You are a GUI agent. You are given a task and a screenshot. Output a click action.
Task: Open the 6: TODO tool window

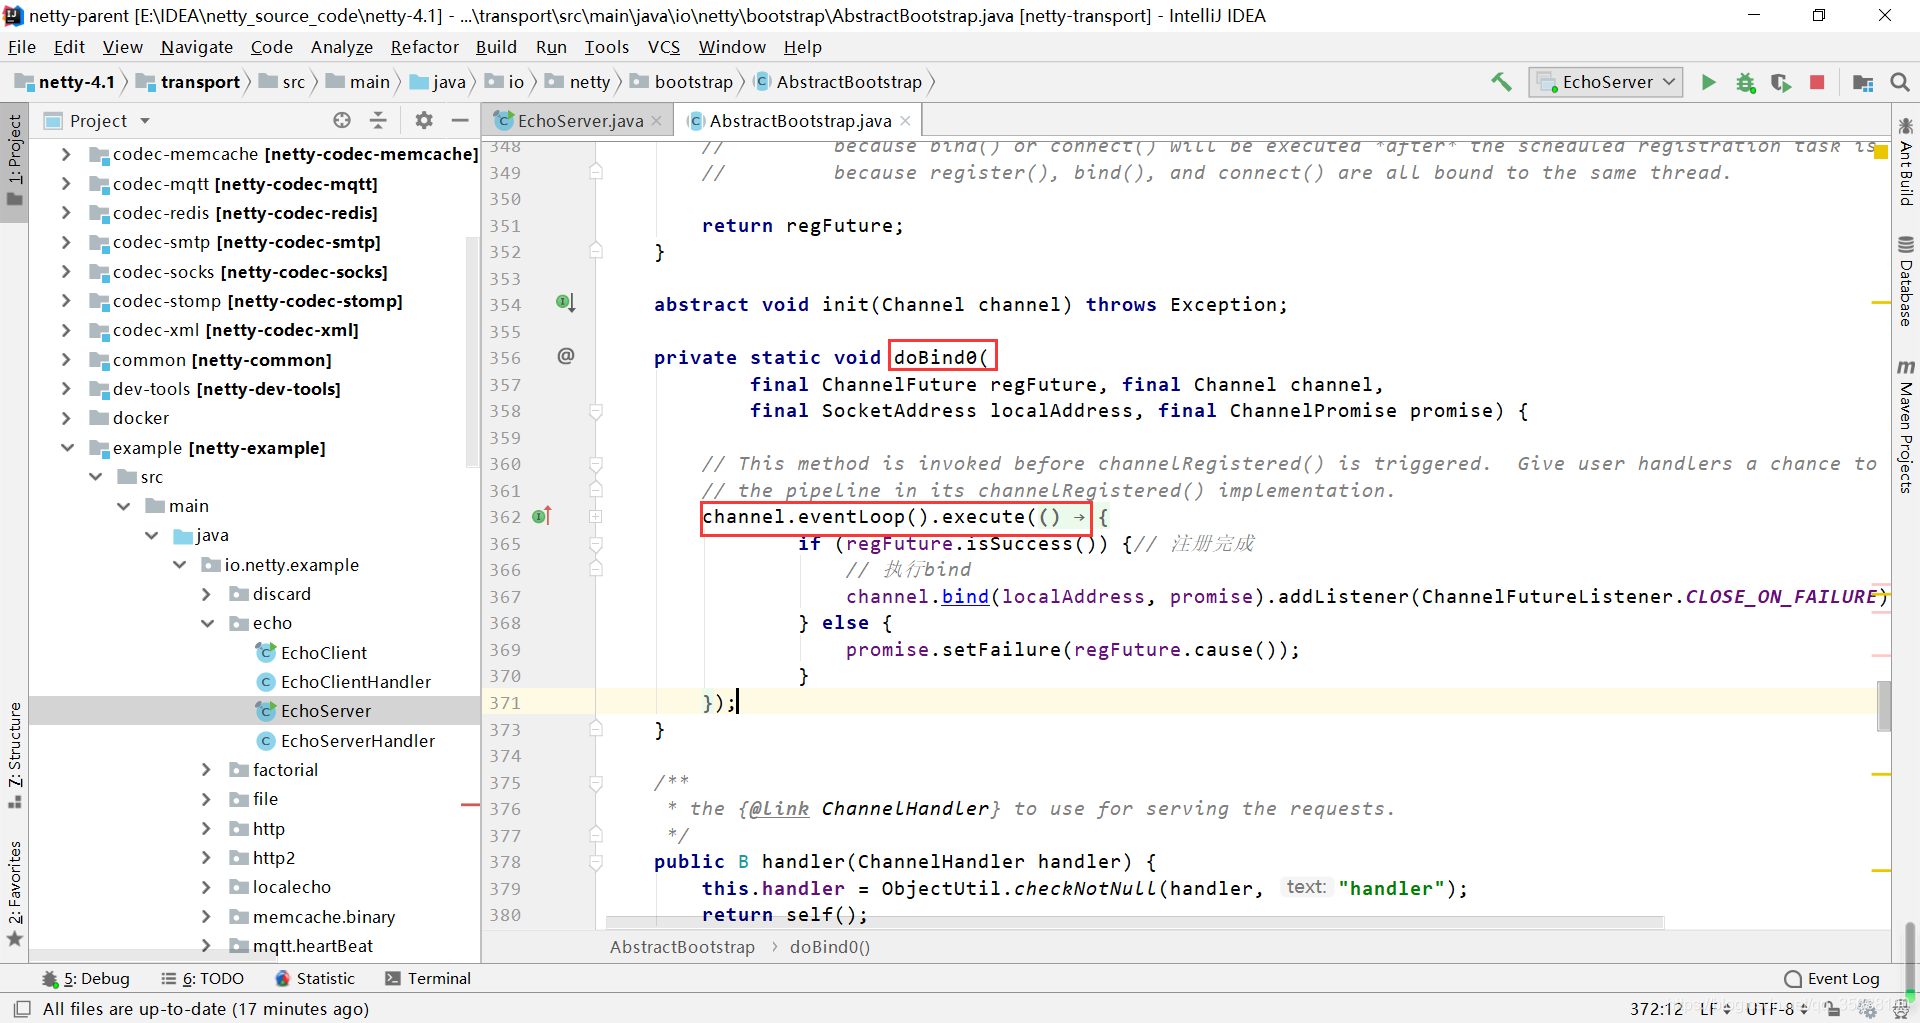pos(203,979)
